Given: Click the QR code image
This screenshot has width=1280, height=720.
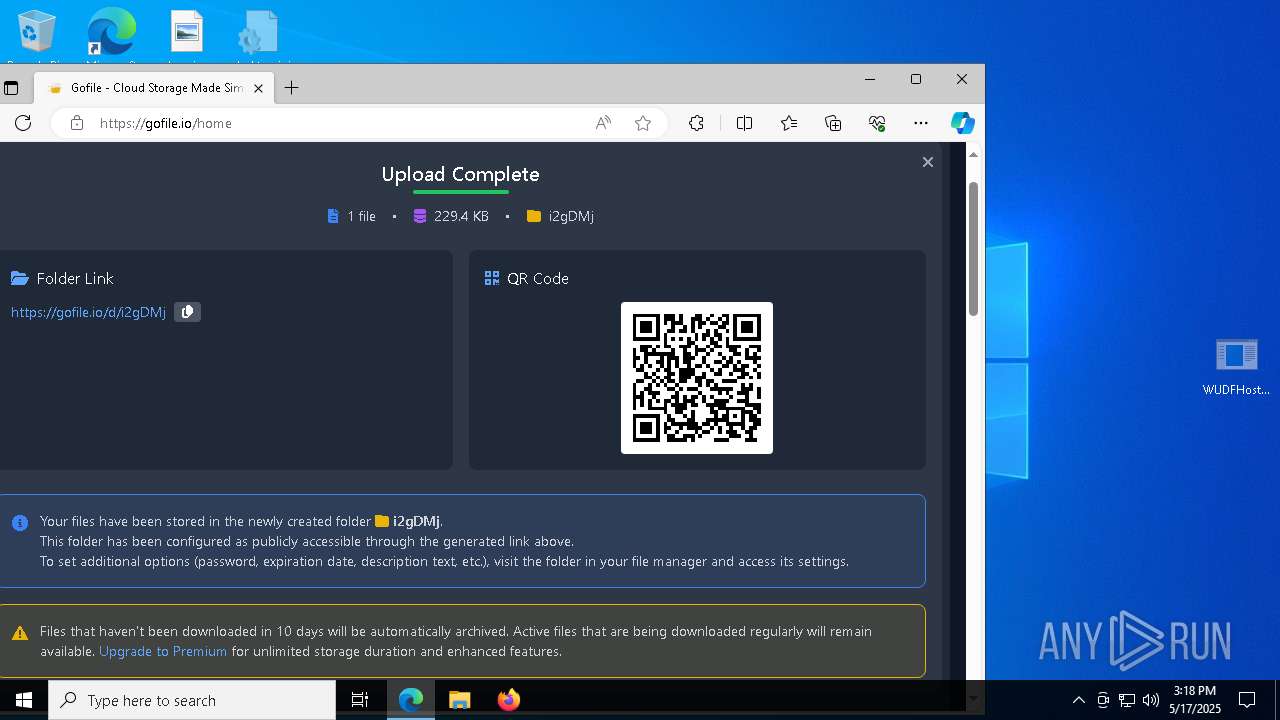Looking at the screenshot, I should tap(697, 378).
